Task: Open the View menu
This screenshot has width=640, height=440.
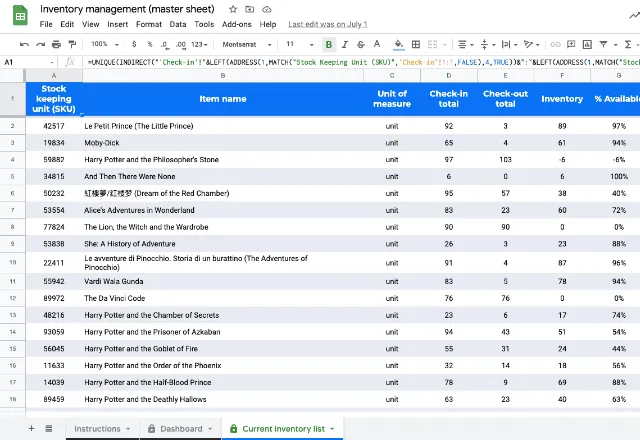Action: pos(91,24)
